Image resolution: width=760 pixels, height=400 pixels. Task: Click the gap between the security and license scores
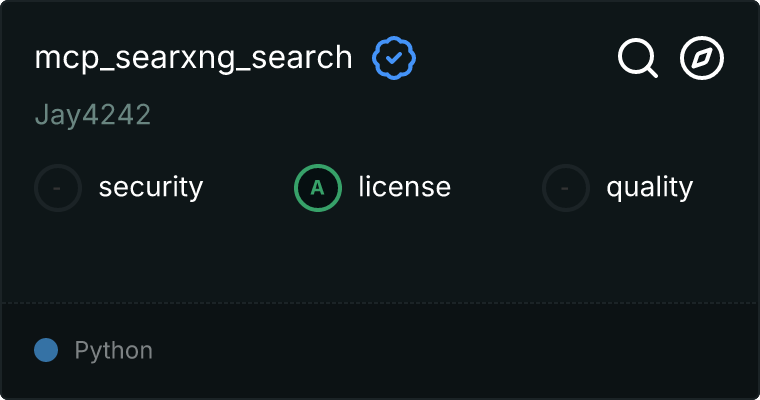(248, 187)
